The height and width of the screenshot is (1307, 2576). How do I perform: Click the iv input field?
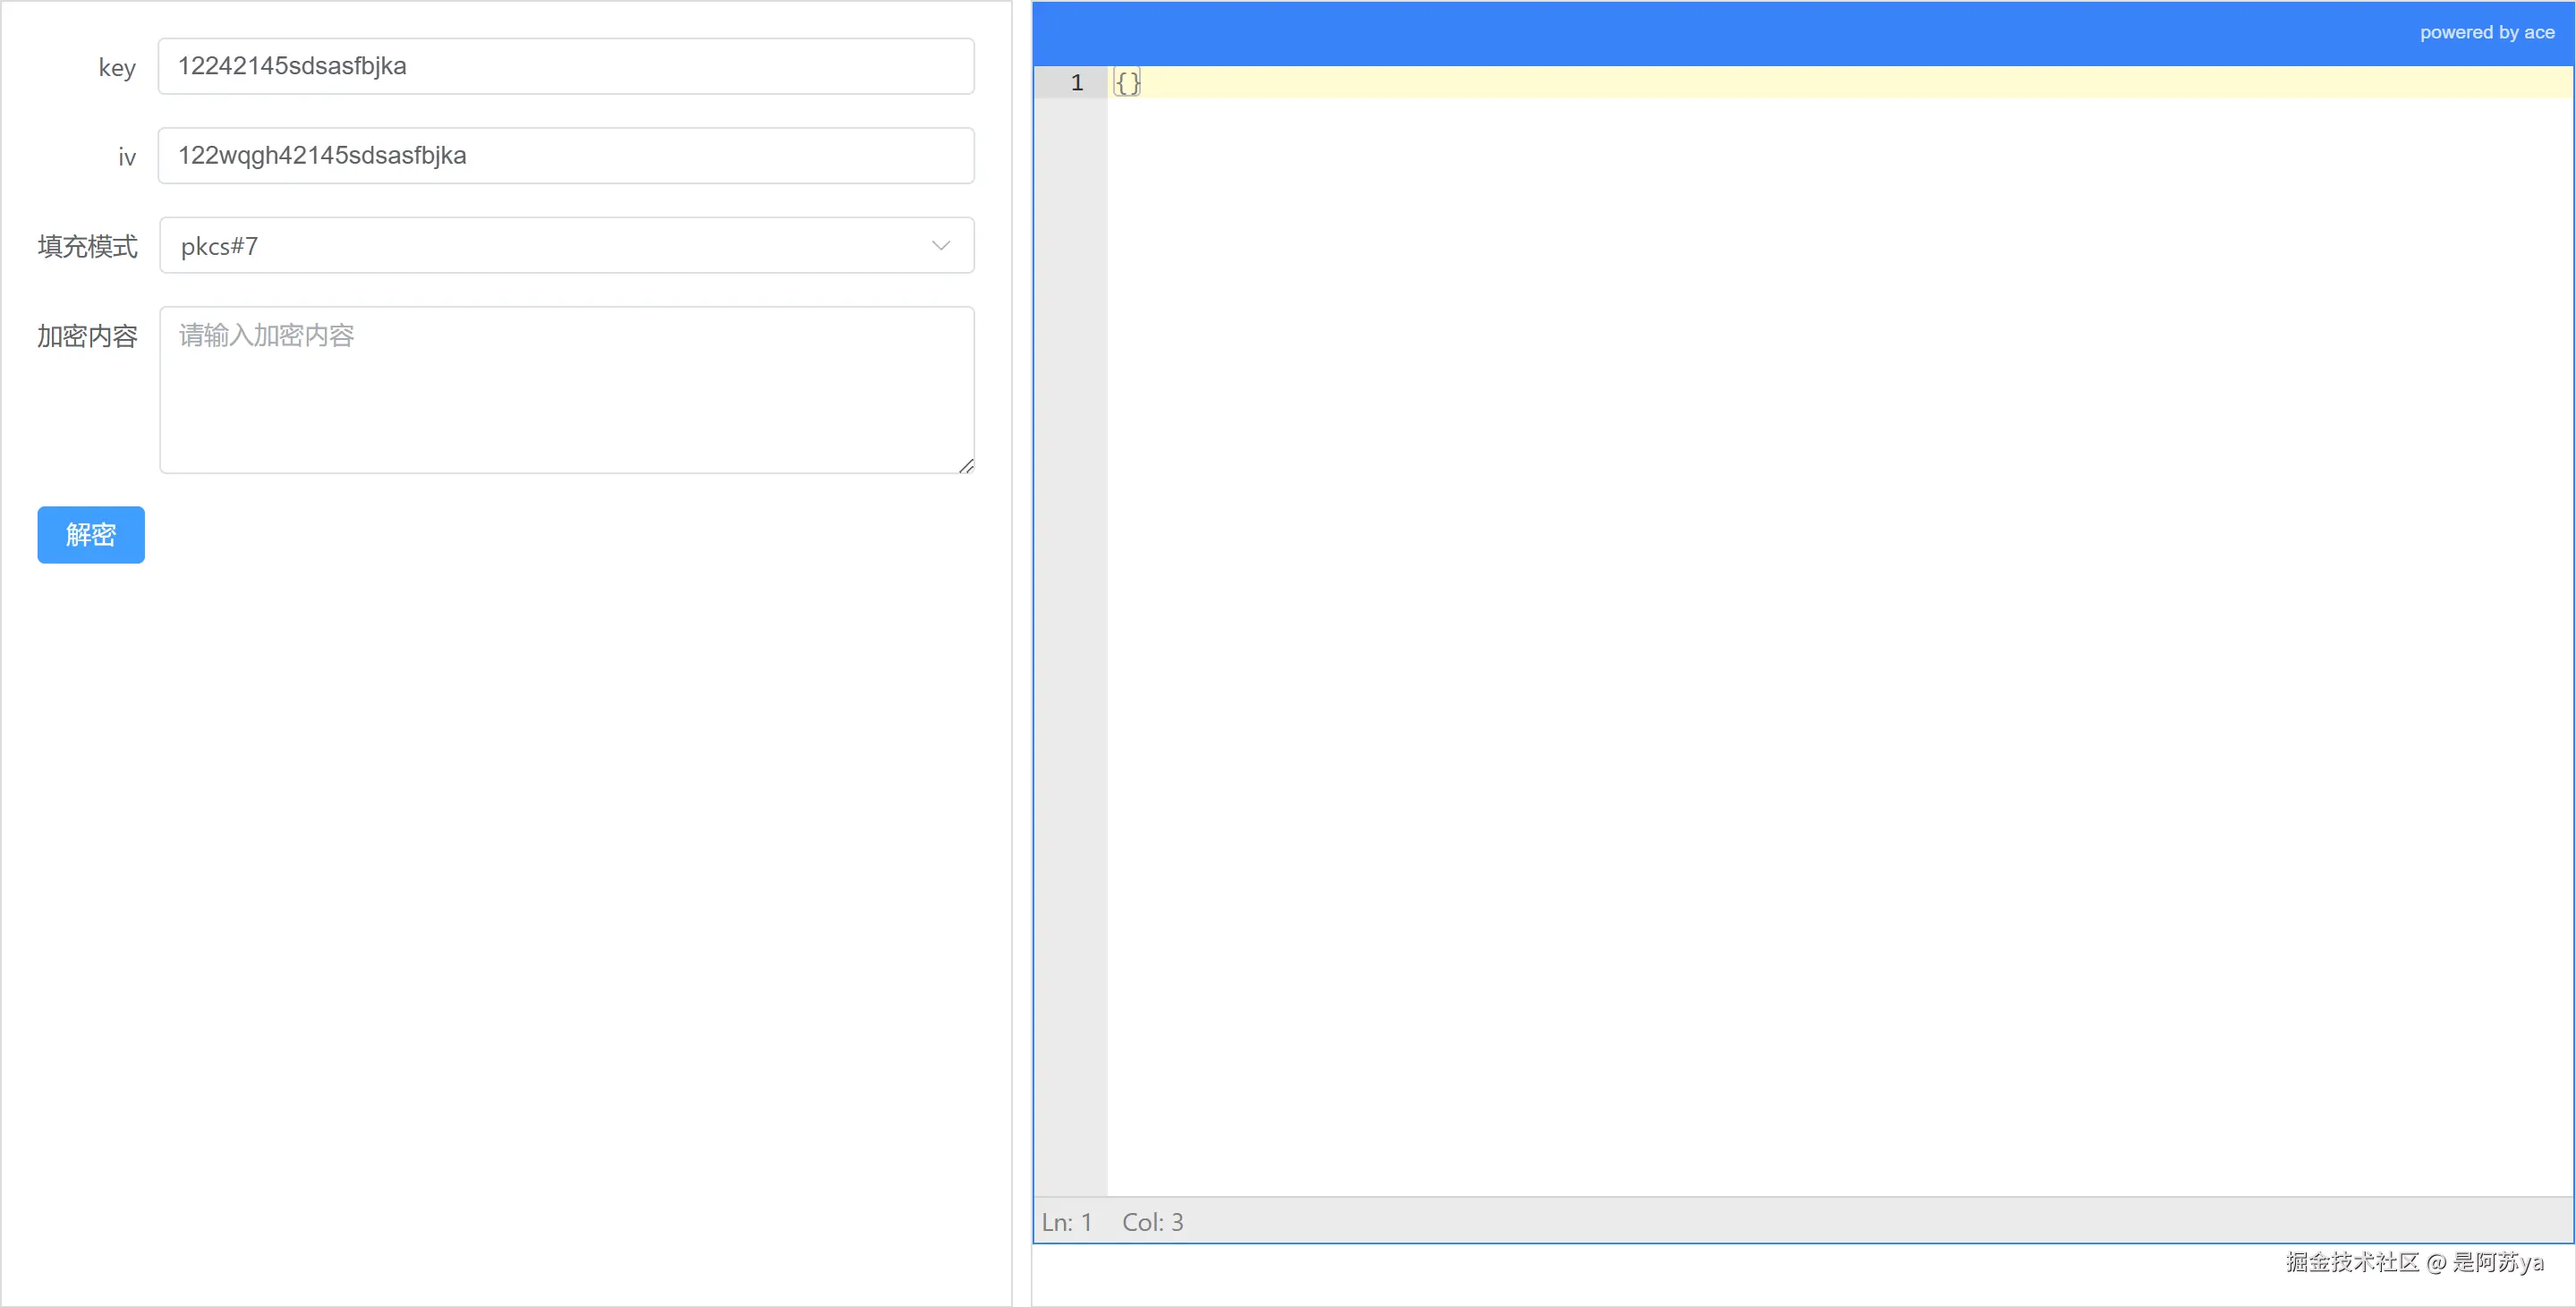(565, 155)
